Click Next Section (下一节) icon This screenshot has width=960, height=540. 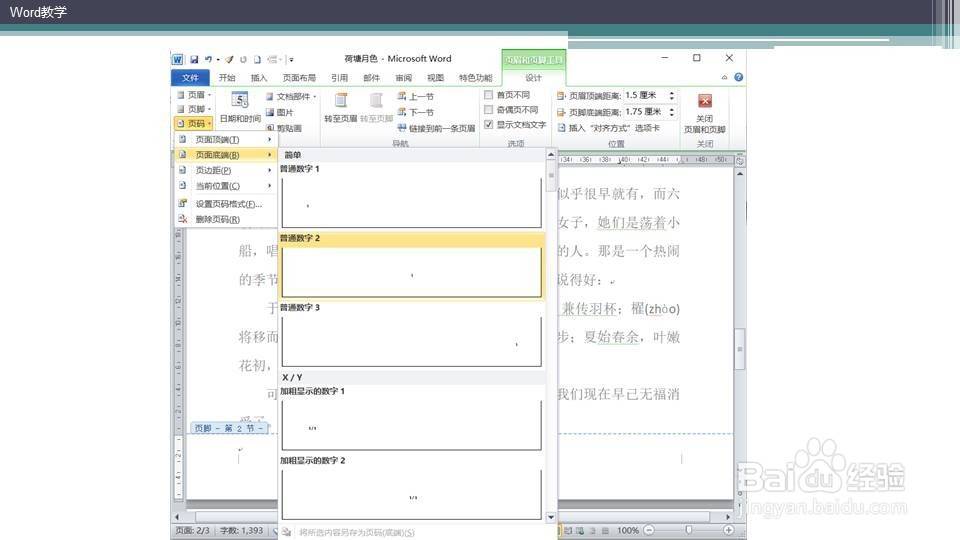402,112
